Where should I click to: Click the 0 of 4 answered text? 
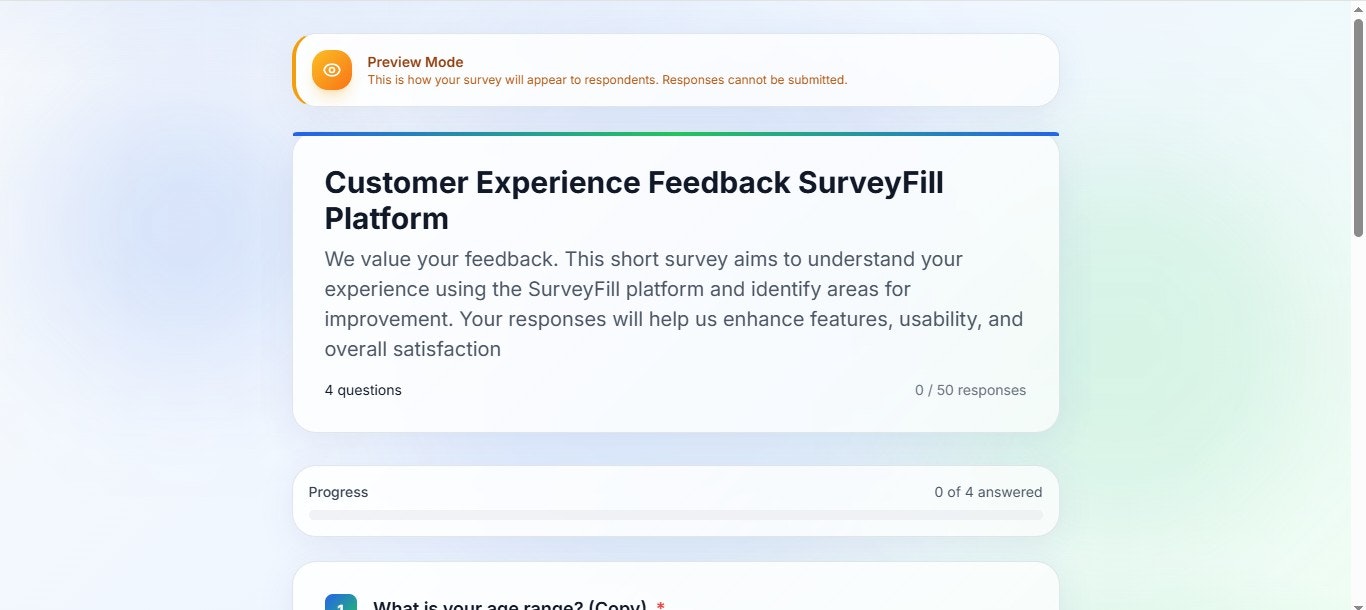[988, 492]
